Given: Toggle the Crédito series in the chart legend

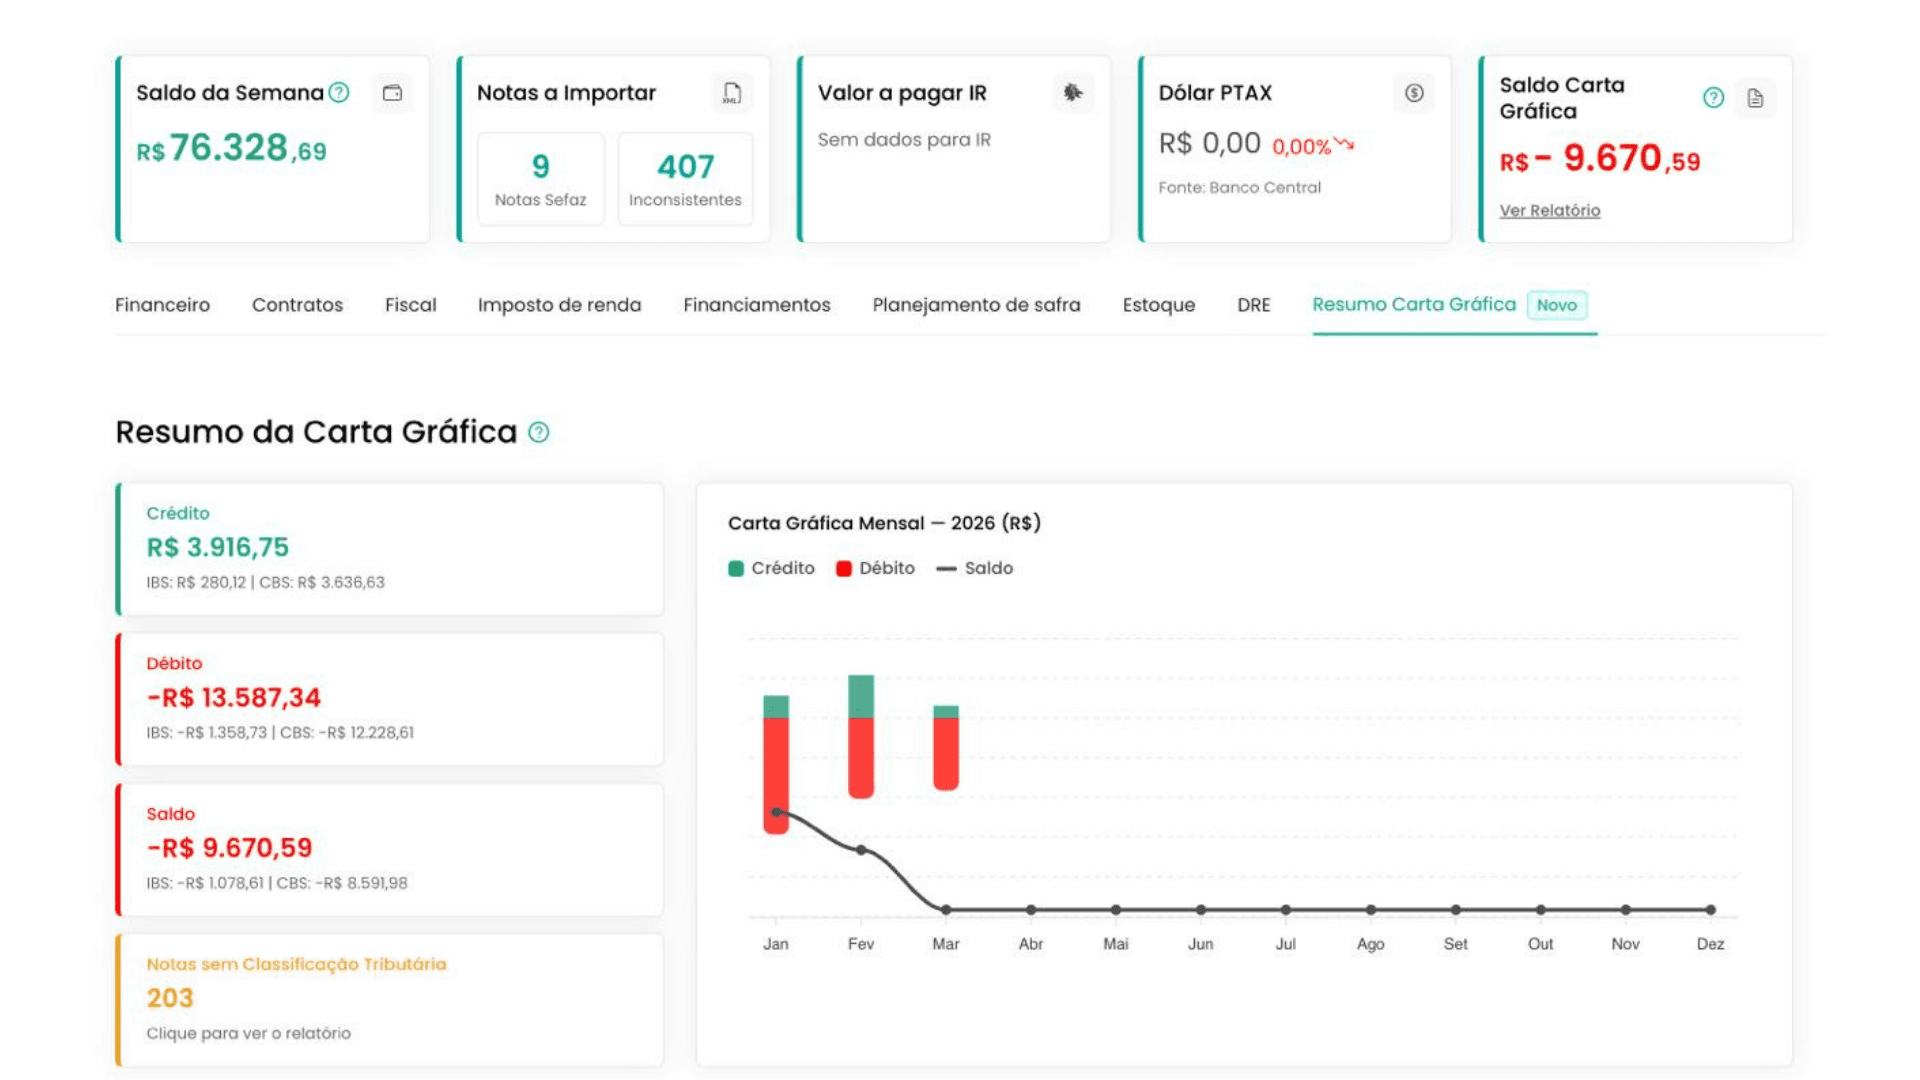Looking at the screenshot, I should tap(772, 568).
